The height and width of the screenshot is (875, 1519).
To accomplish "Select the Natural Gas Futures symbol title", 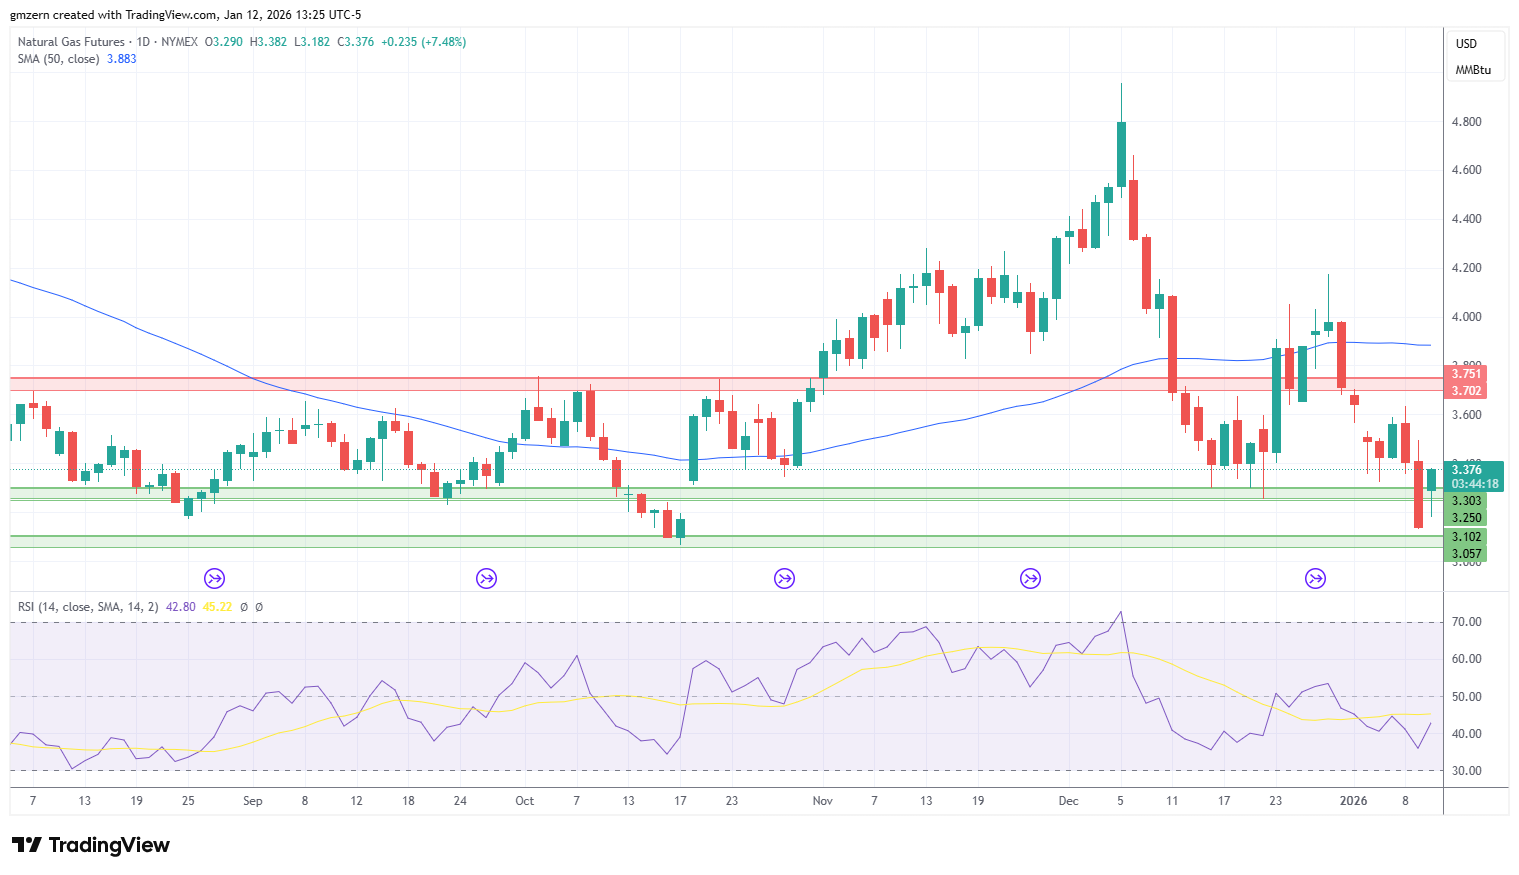I will [71, 42].
